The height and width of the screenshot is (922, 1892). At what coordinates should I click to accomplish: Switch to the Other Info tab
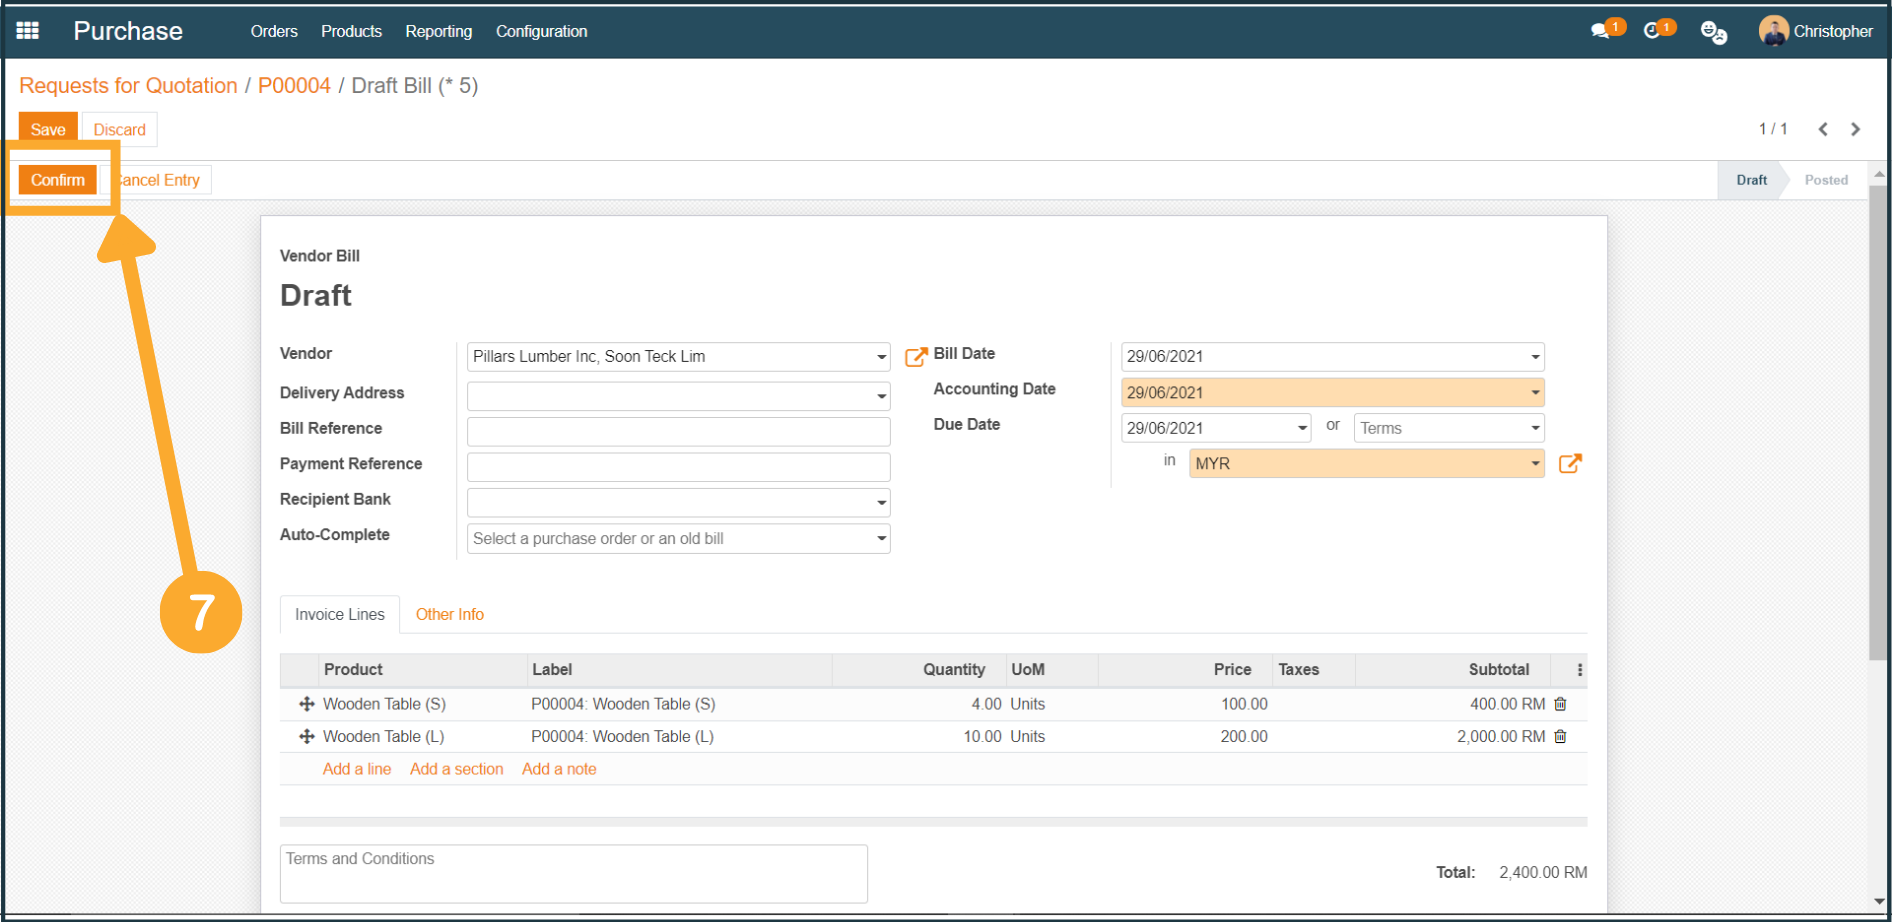[x=449, y=614]
